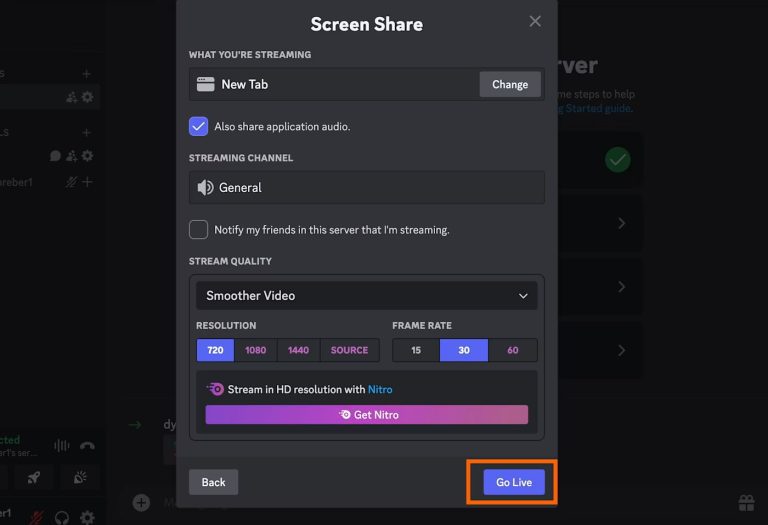768x525 pixels.
Task: Unmute the red crossed microphone icon
Action: 37,517
